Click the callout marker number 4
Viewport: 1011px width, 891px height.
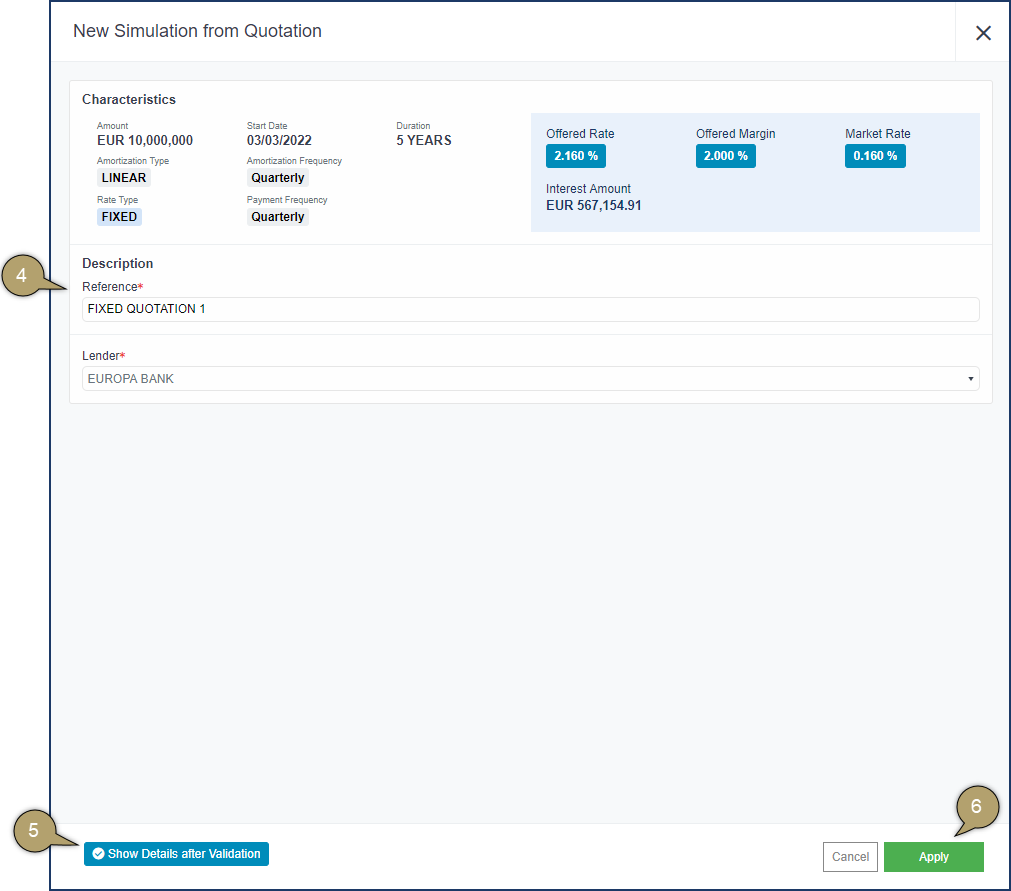point(22,277)
